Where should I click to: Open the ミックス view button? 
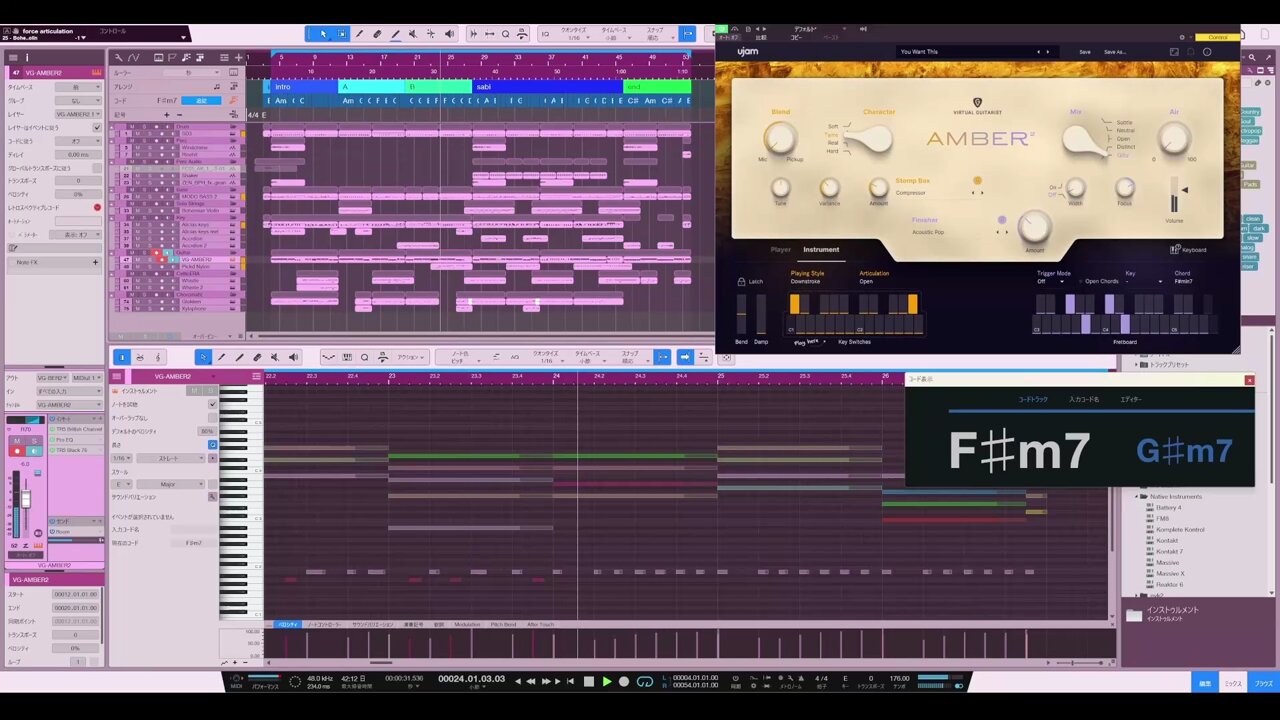1233,683
